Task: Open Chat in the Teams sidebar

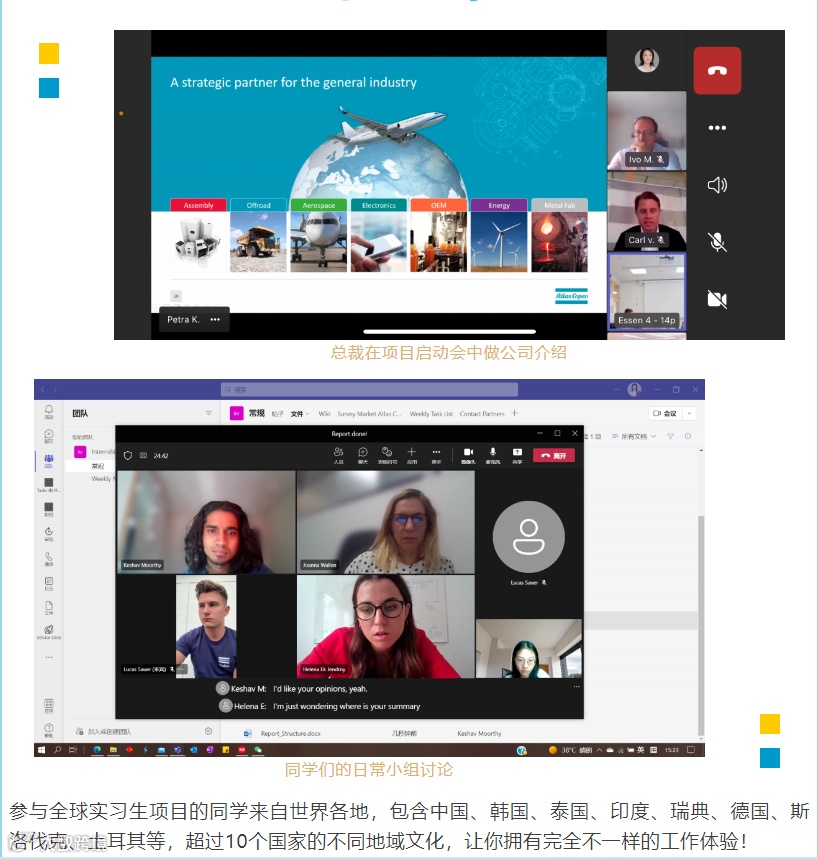Action: (49, 436)
